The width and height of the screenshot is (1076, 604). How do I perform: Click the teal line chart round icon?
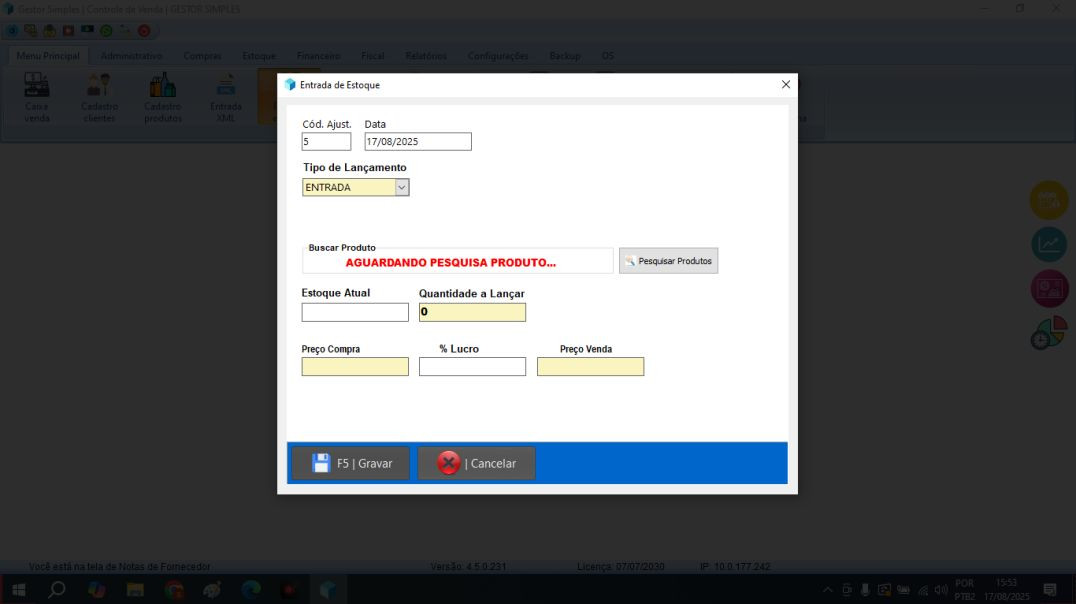tap(1049, 244)
